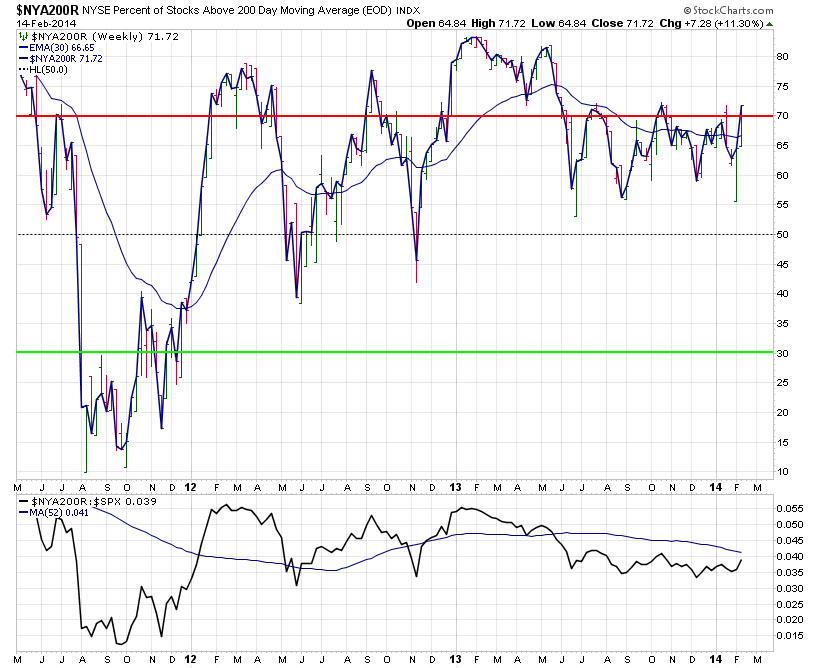Click the Chg +7.28 (+11.30%) readout
The width and height of the screenshot is (820, 668).
tap(711, 24)
